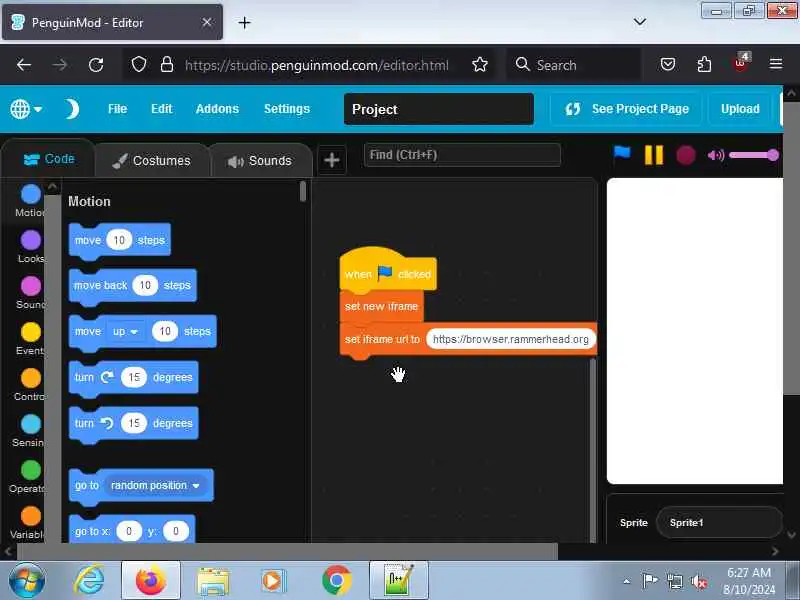
Task: Open the Addons menu
Action: click(x=217, y=109)
